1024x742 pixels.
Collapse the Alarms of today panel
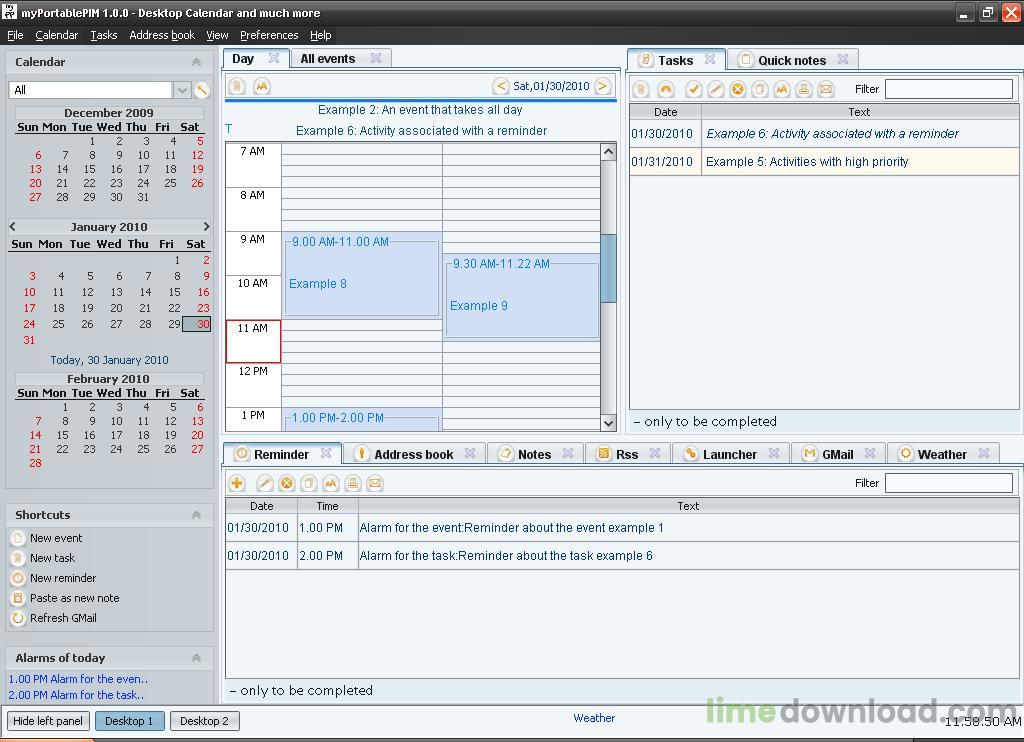coord(196,658)
